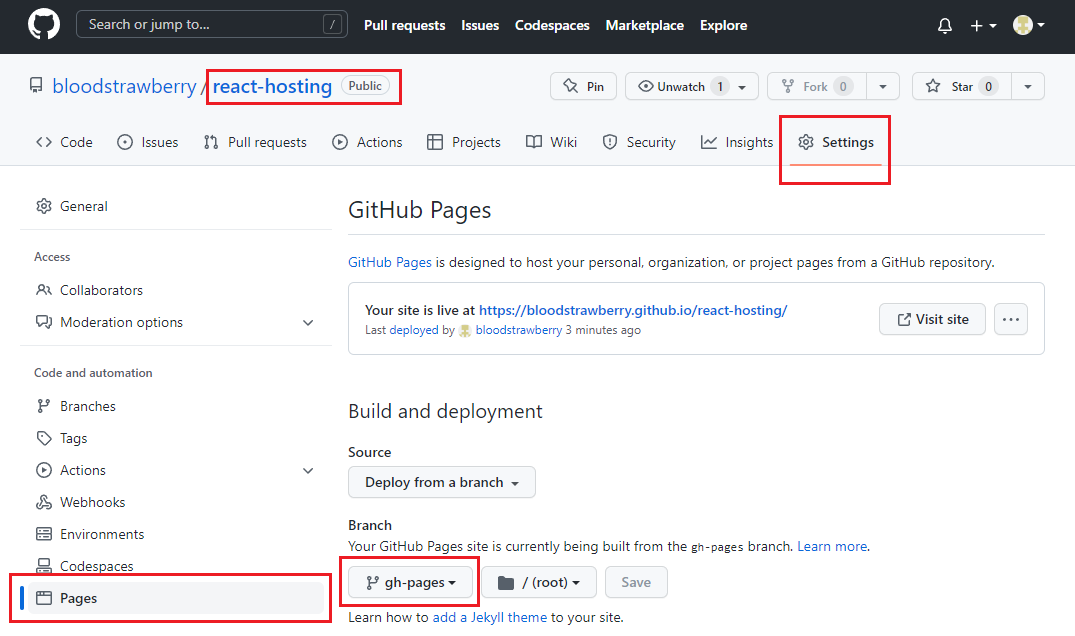Image resolution: width=1075 pixels, height=636 pixels.
Task: Open the plus create-new dropdown
Action: point(983,26)
